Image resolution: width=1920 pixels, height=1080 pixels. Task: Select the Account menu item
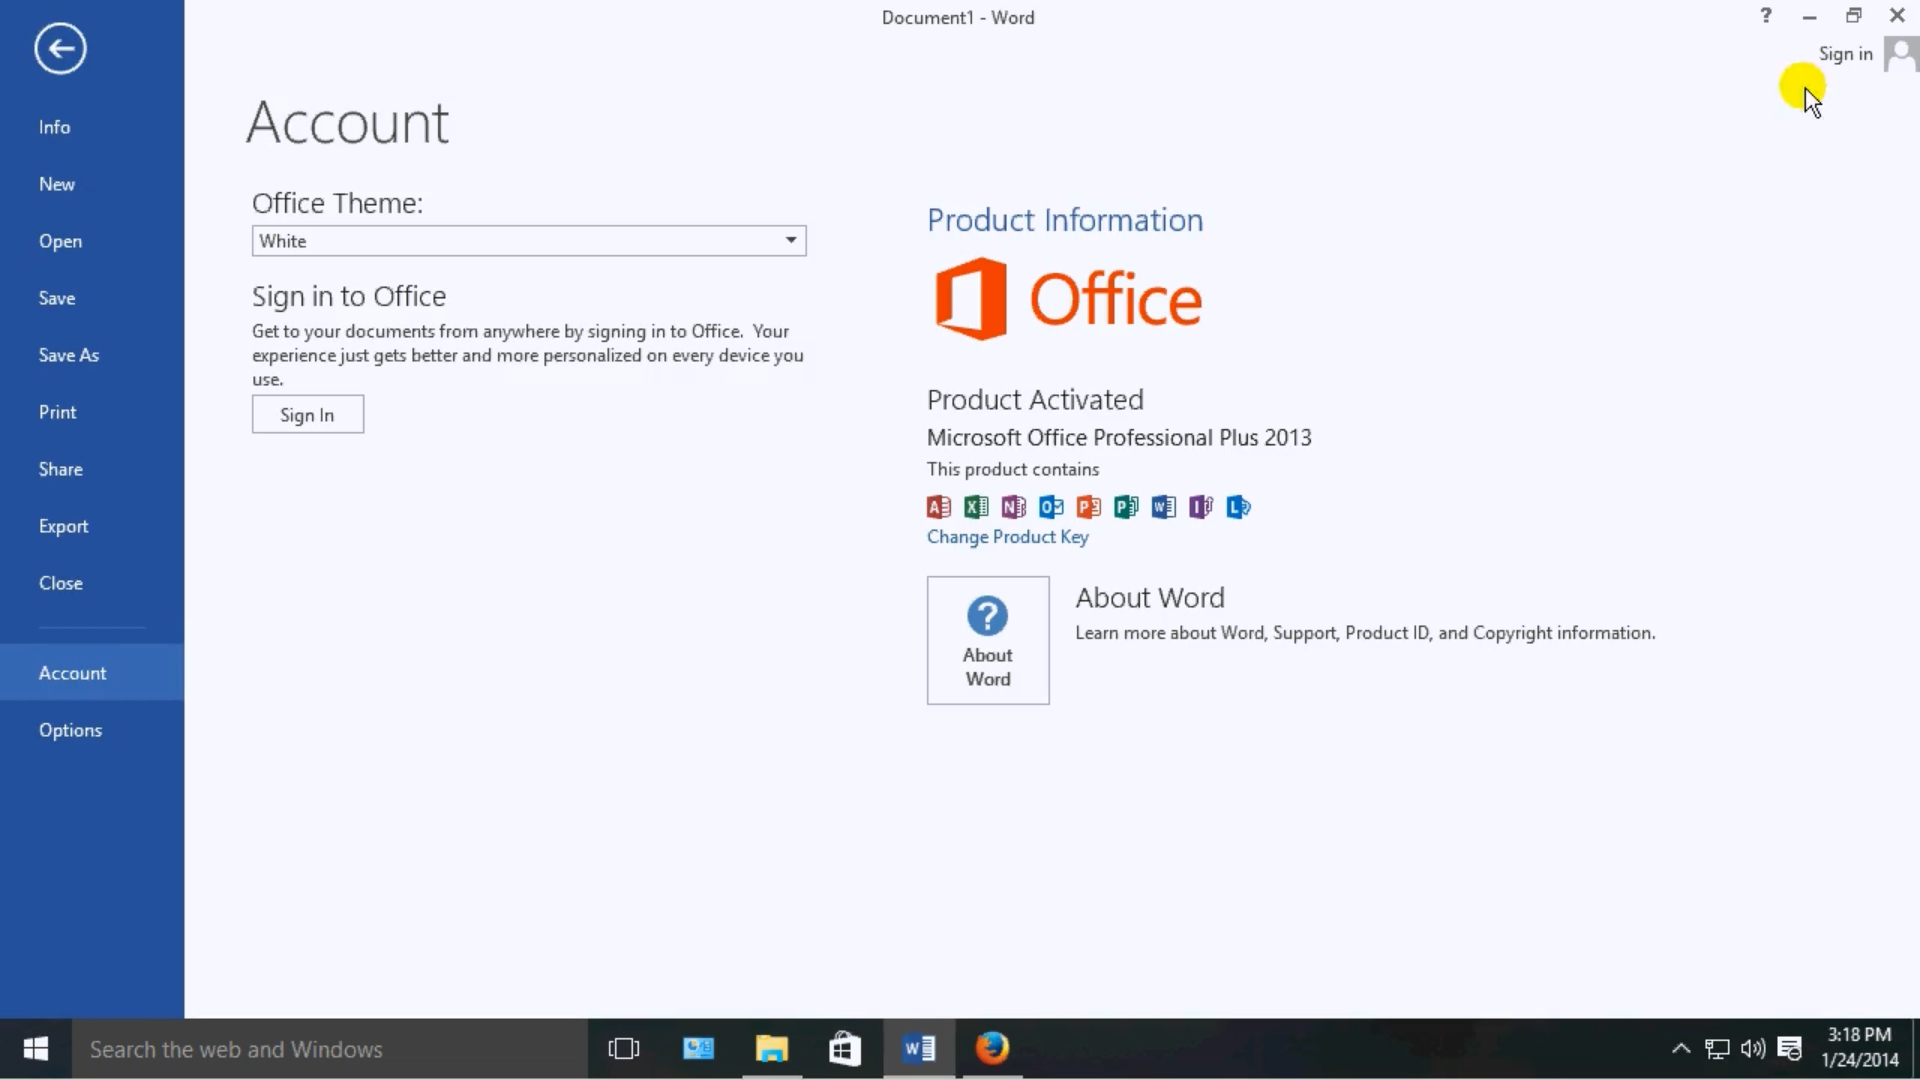73,673
